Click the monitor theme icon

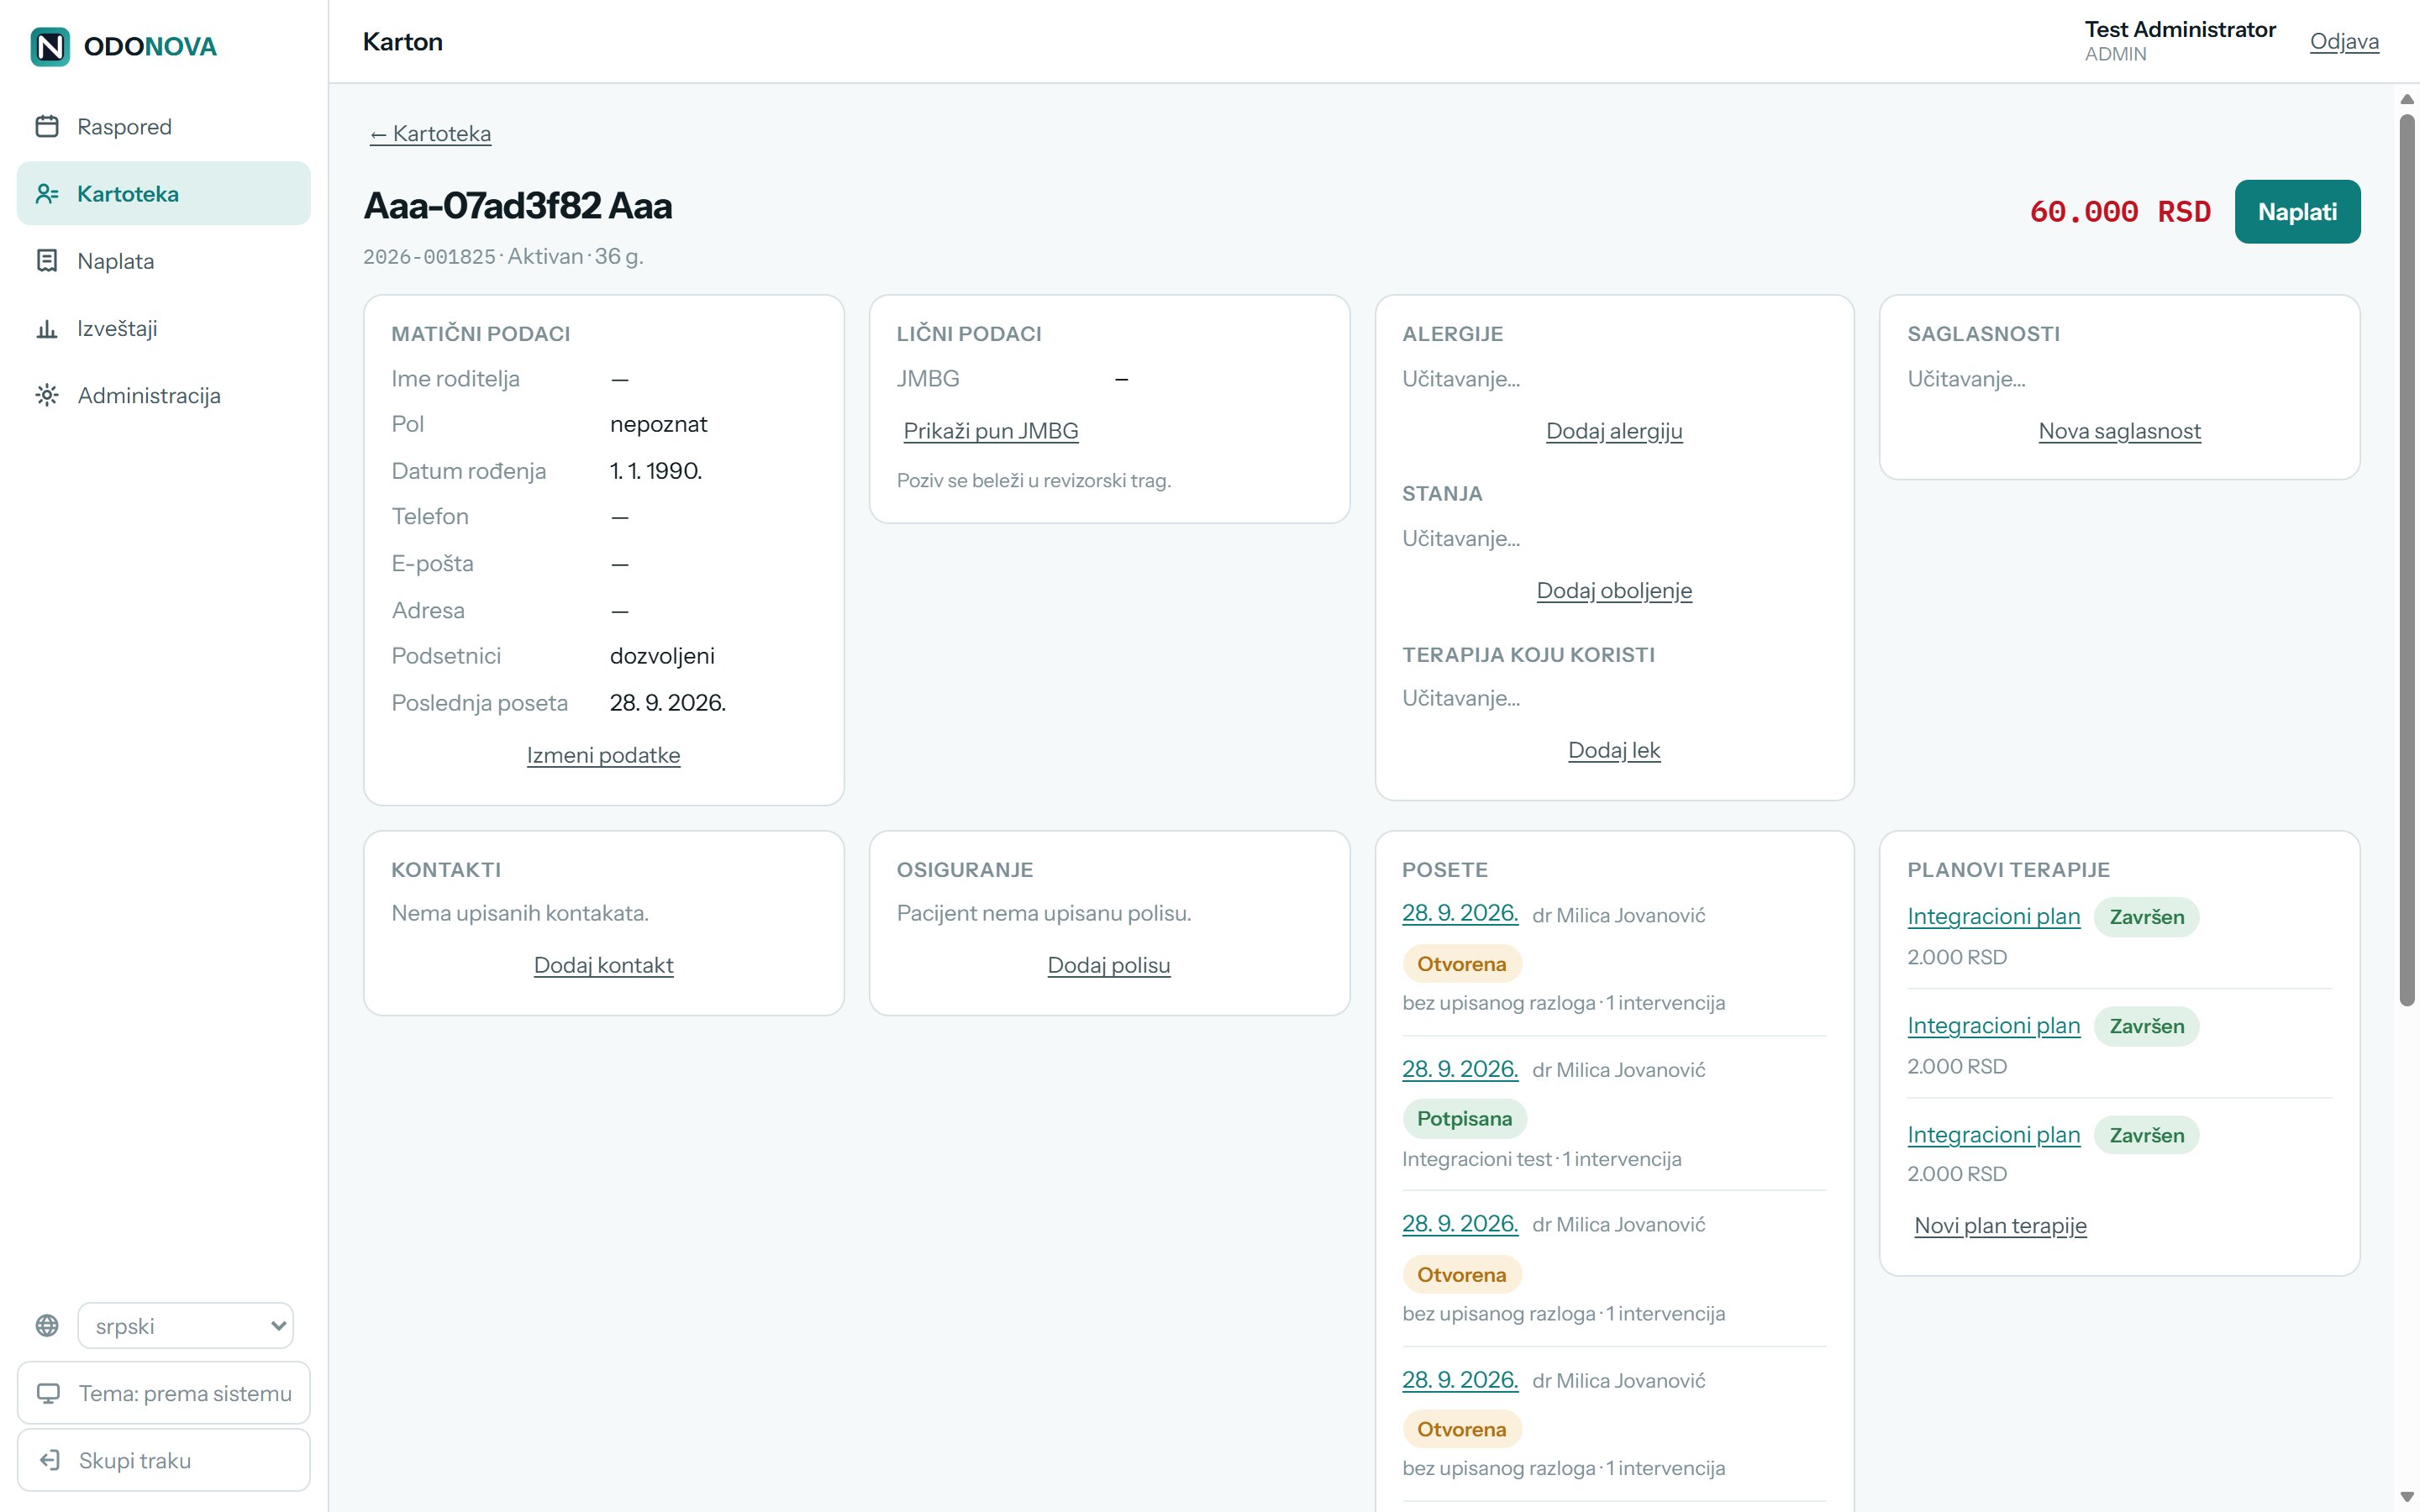[x=48, y=1393]
